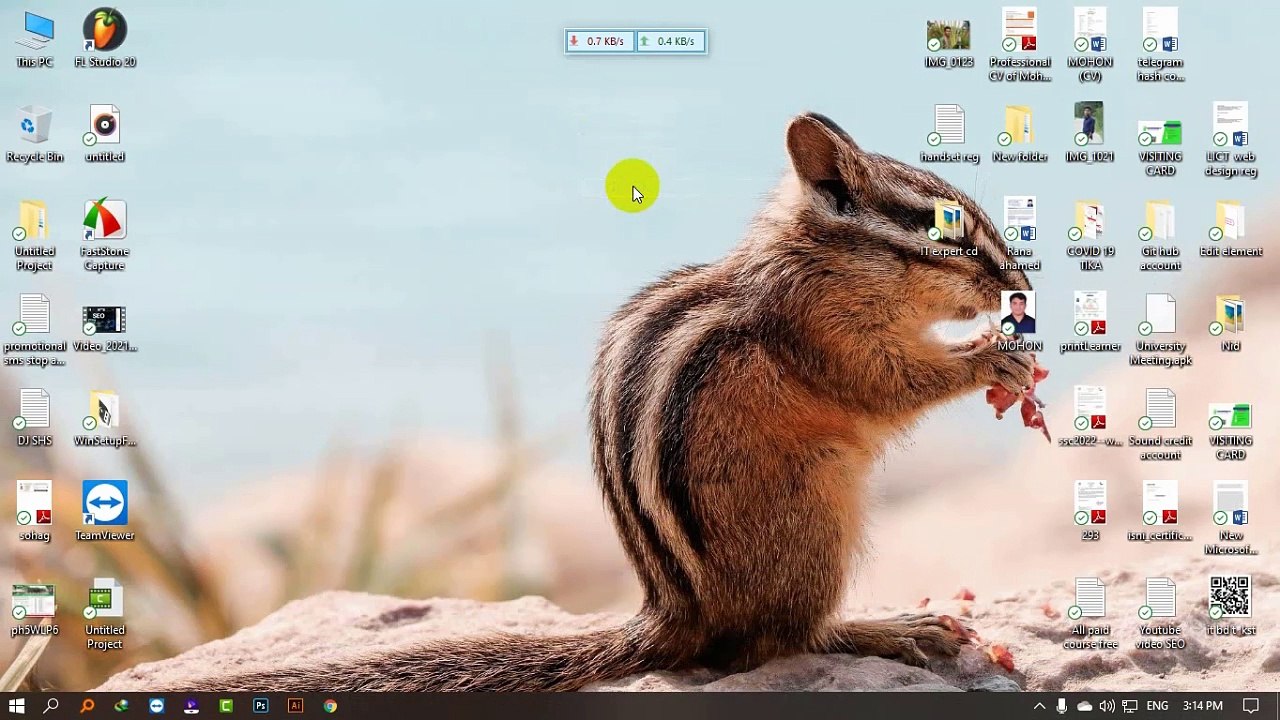
Task: Open the Windows Start menu
Action: (x=17, y=706)
